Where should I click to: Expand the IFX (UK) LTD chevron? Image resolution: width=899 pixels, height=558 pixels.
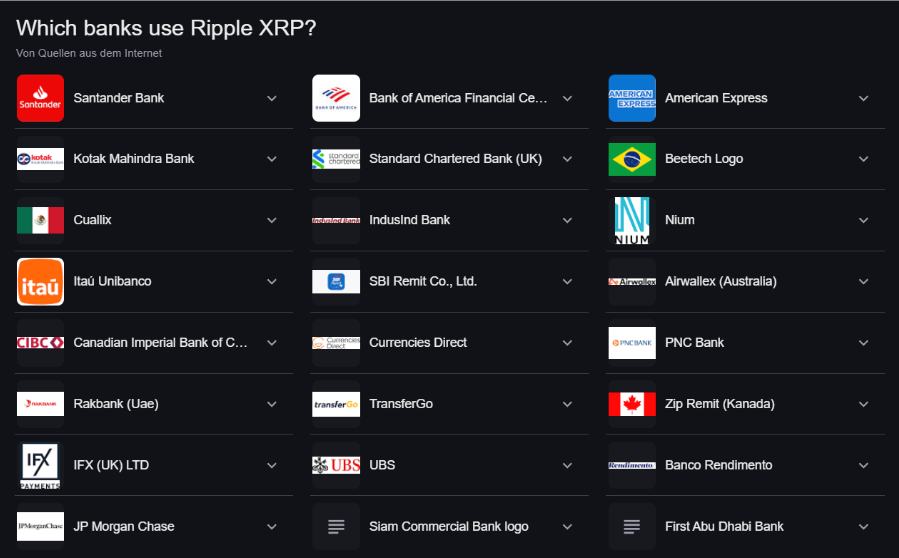pos(272,466)
